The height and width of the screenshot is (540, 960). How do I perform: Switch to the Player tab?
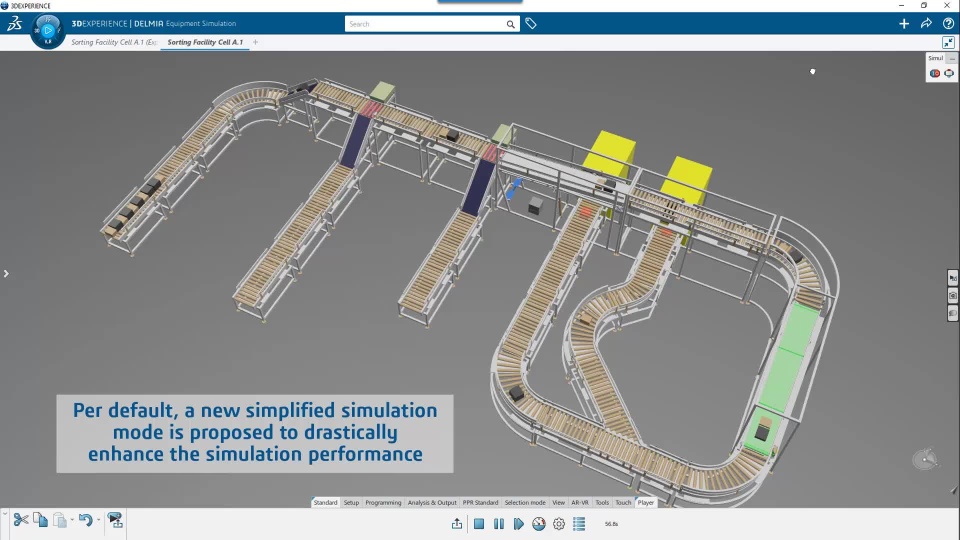pyautogui.click(x=645, y=502)
